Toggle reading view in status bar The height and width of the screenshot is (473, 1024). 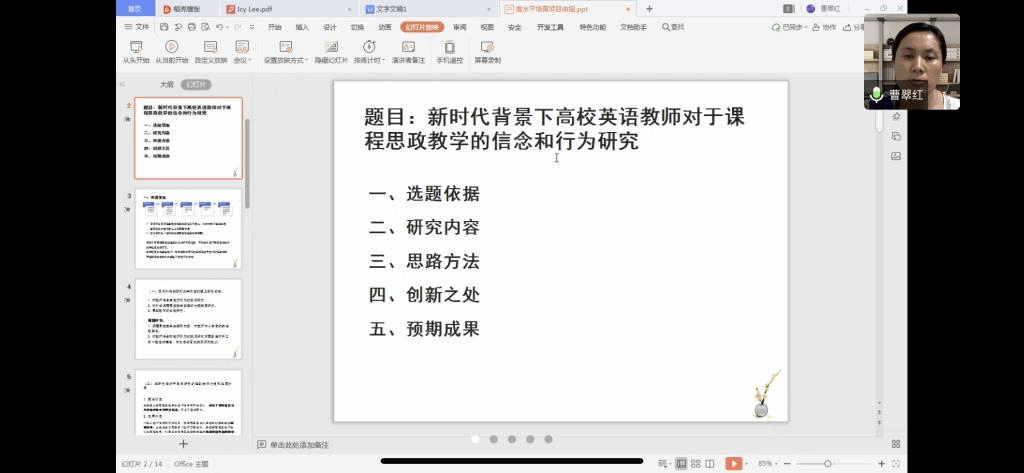click(x=710, y=464)
